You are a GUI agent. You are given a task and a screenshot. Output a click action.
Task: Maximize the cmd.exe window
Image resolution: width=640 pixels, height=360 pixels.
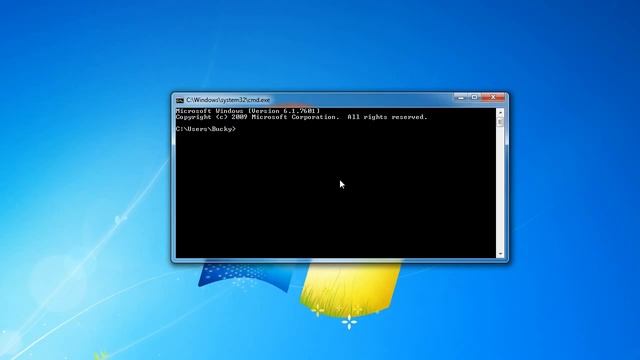click(474, 98)
